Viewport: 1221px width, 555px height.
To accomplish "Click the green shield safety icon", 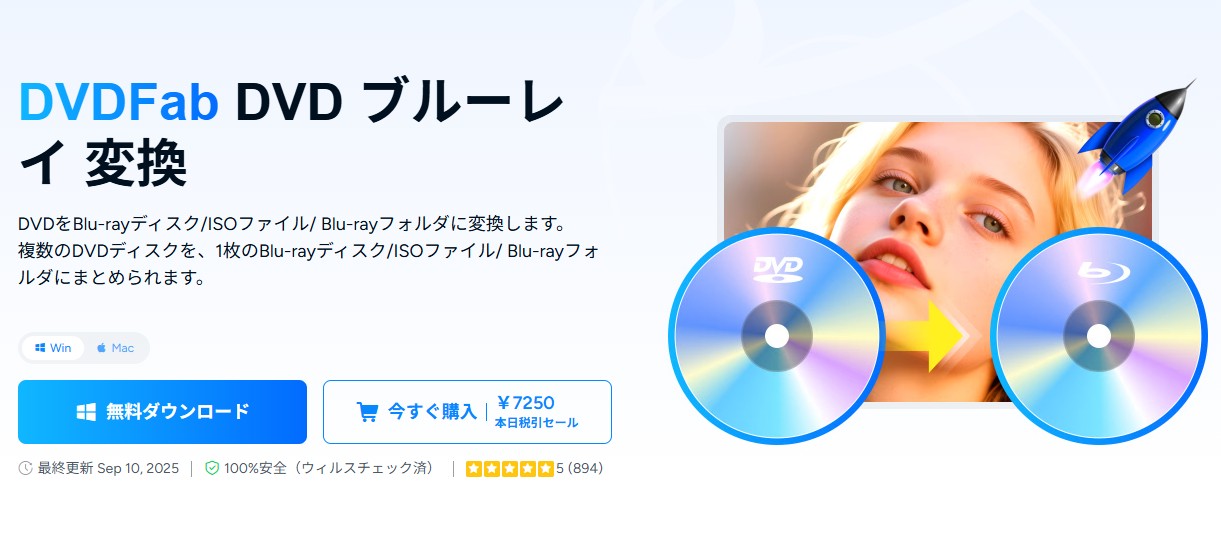I will tap(211, 468).
